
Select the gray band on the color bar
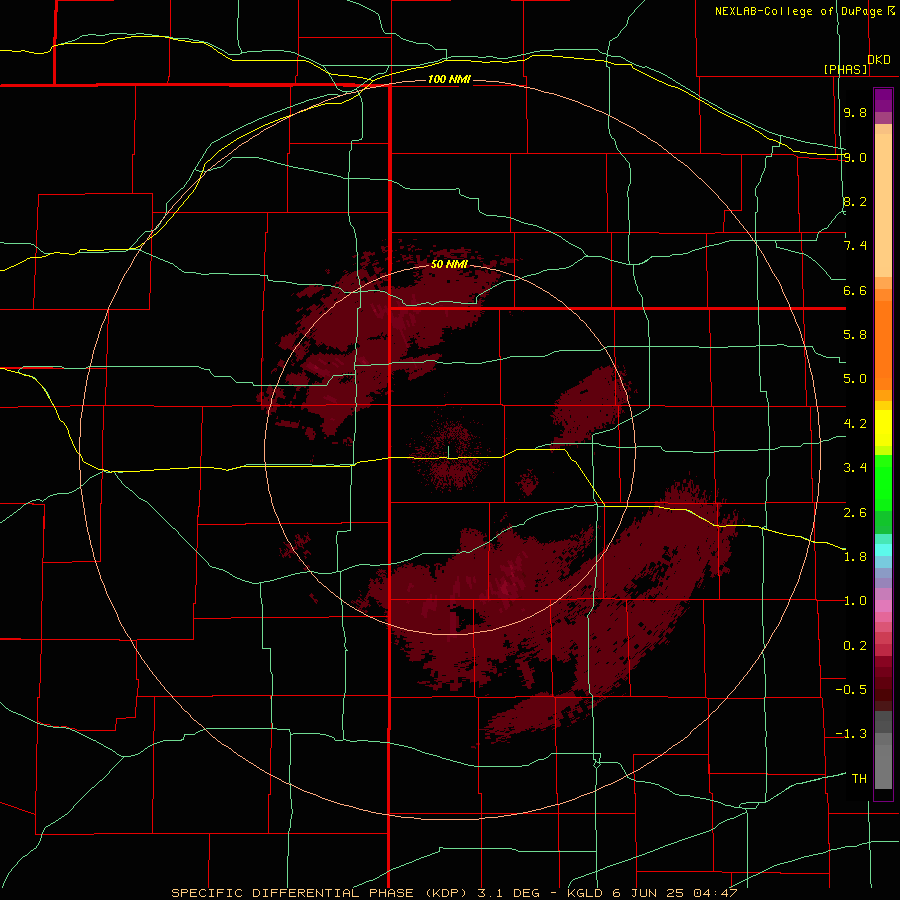click(x=883, y=750)
